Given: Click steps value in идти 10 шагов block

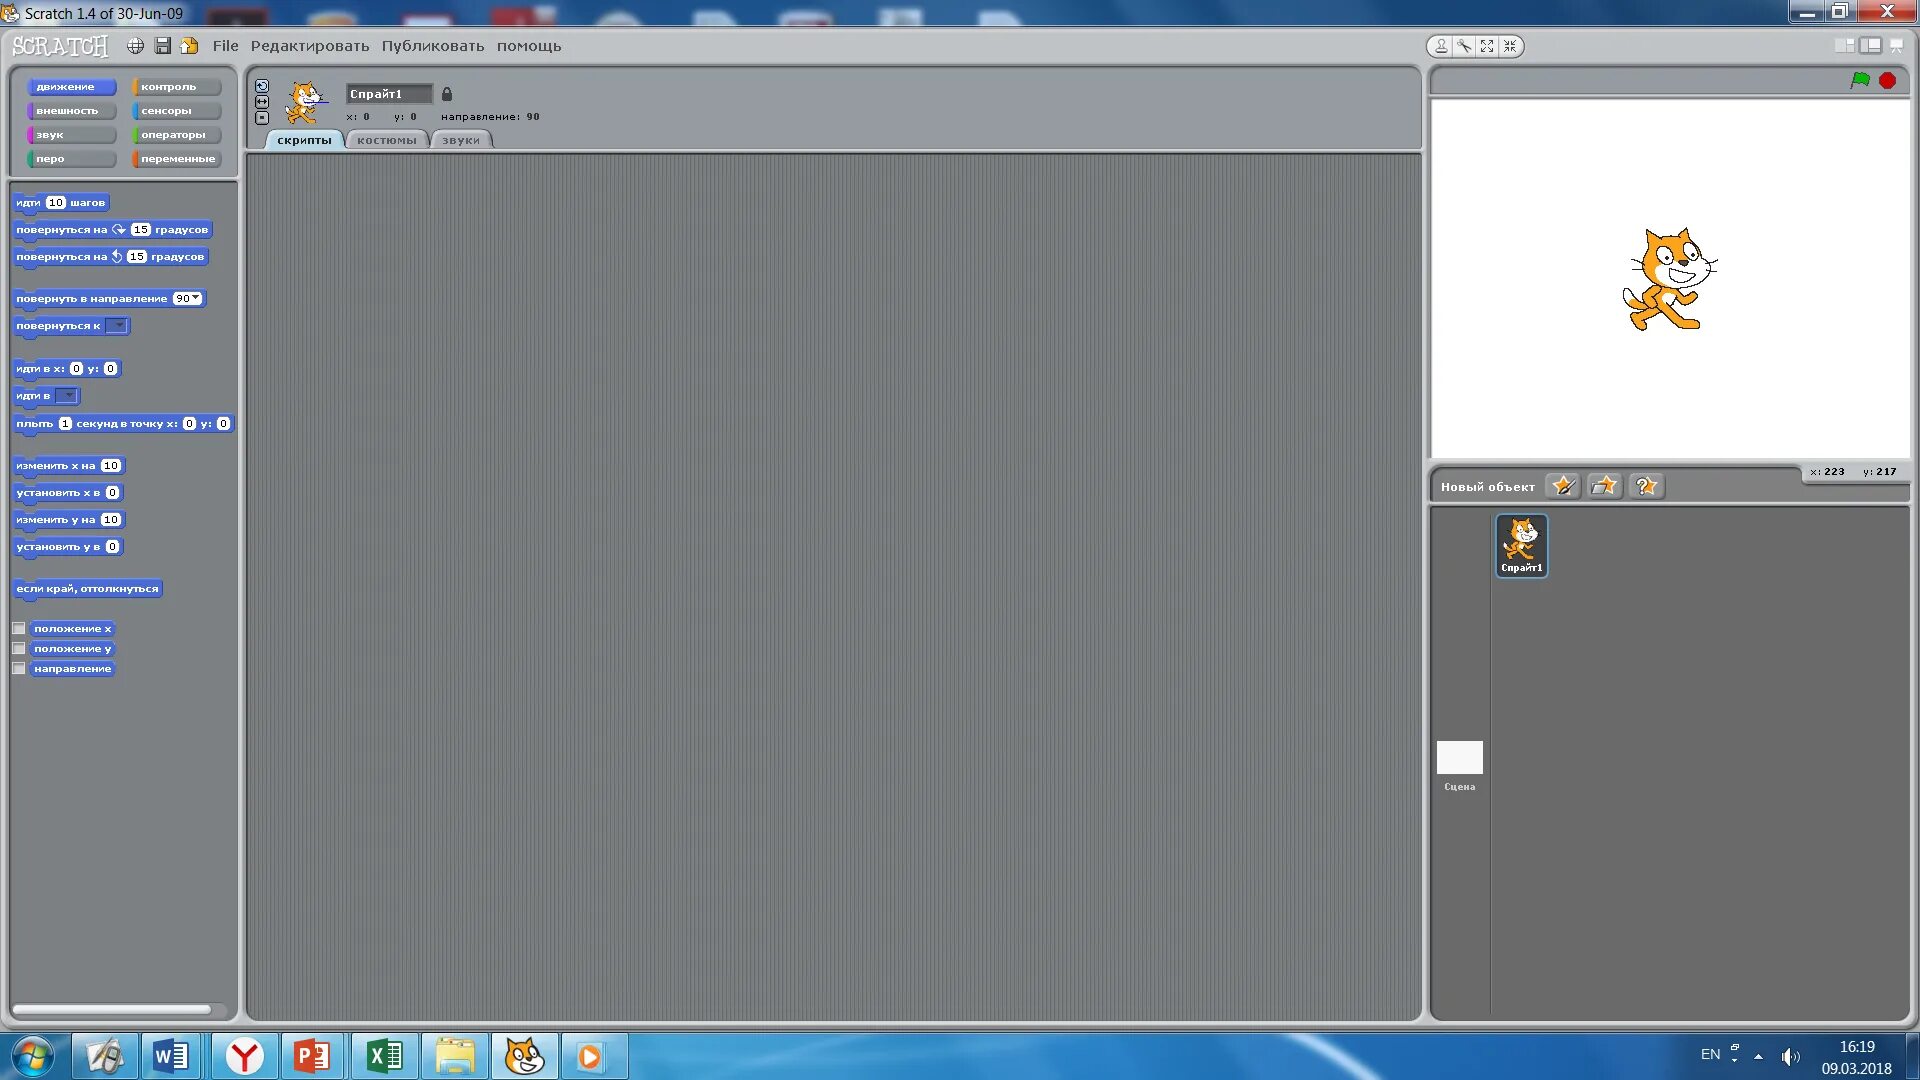Looking at the screenshot, I should click(56, 203).
